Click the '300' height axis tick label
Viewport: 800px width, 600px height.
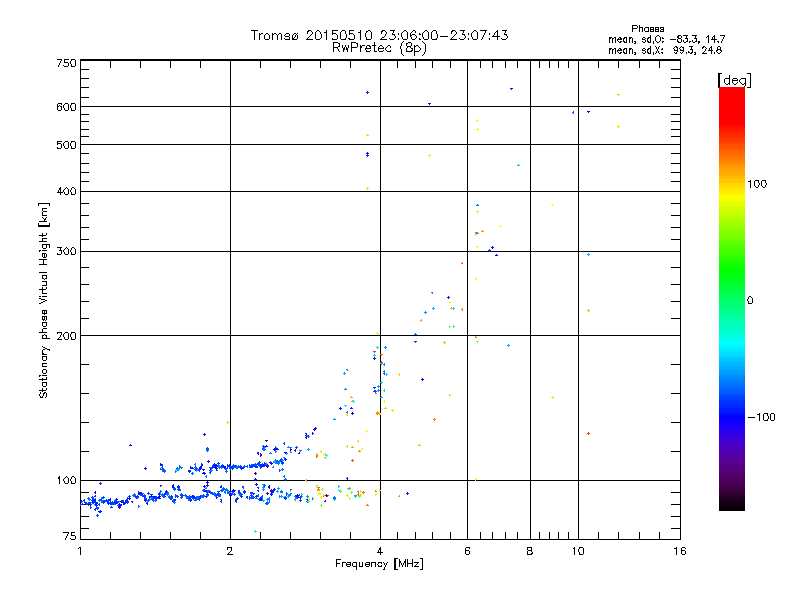[x=66, y=252]
